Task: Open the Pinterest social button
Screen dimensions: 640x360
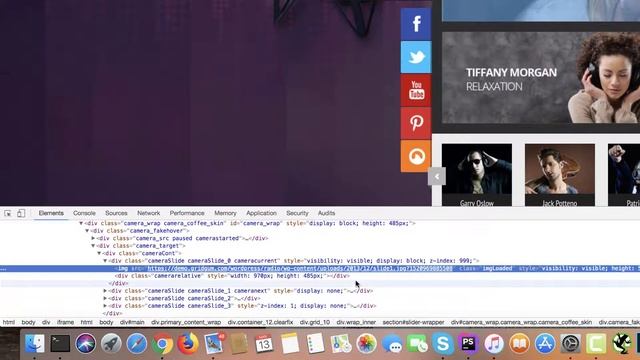Action: 416,123
